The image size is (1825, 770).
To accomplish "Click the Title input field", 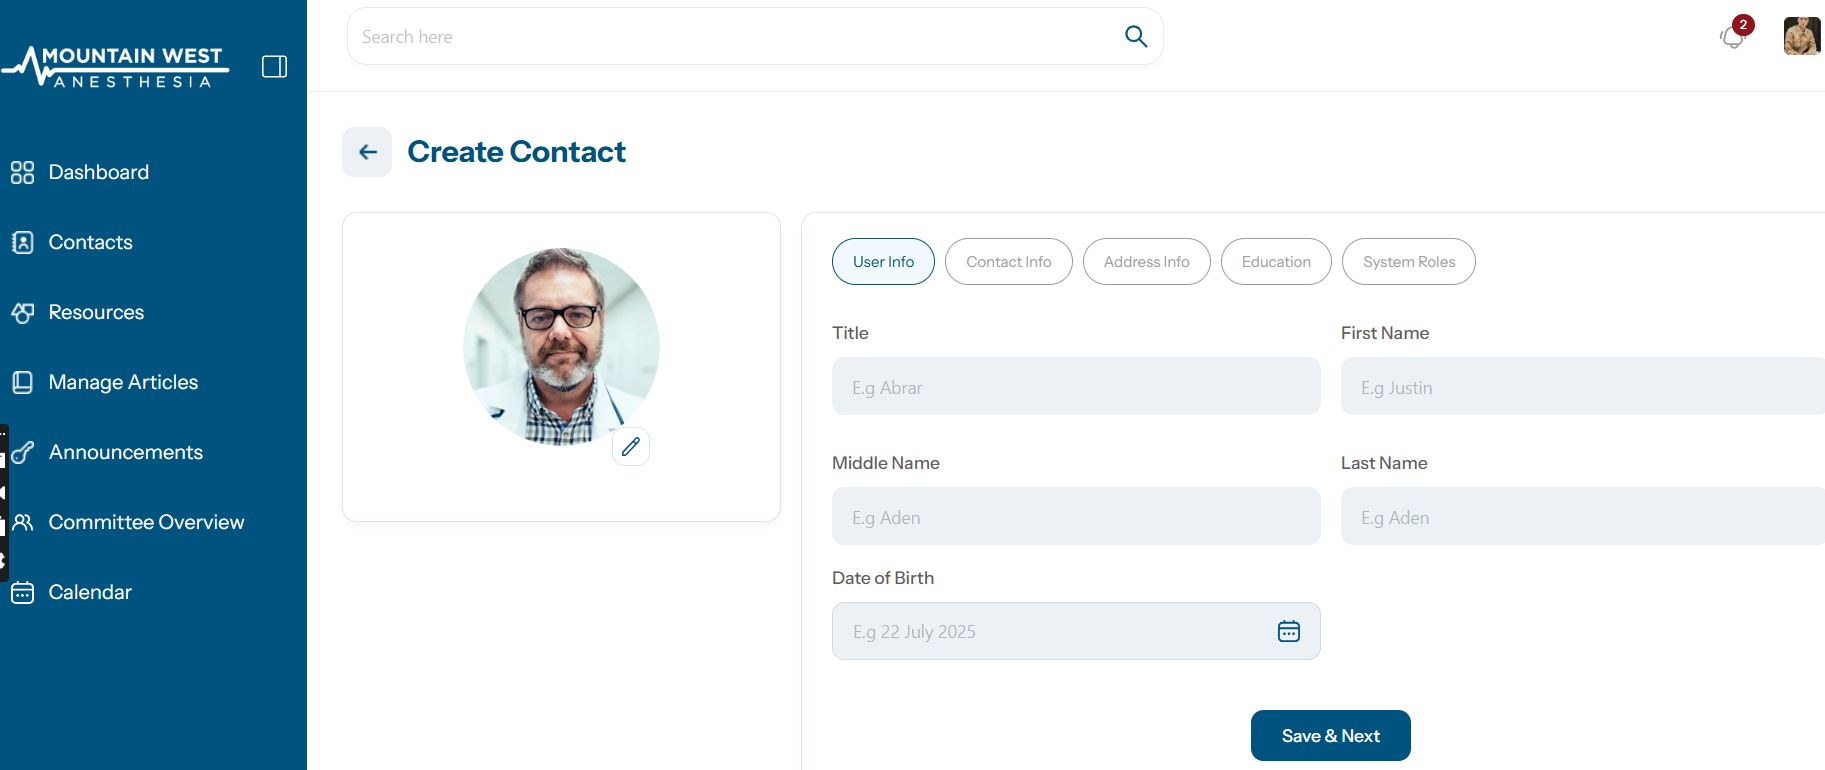I will [x=1076, y=387].
